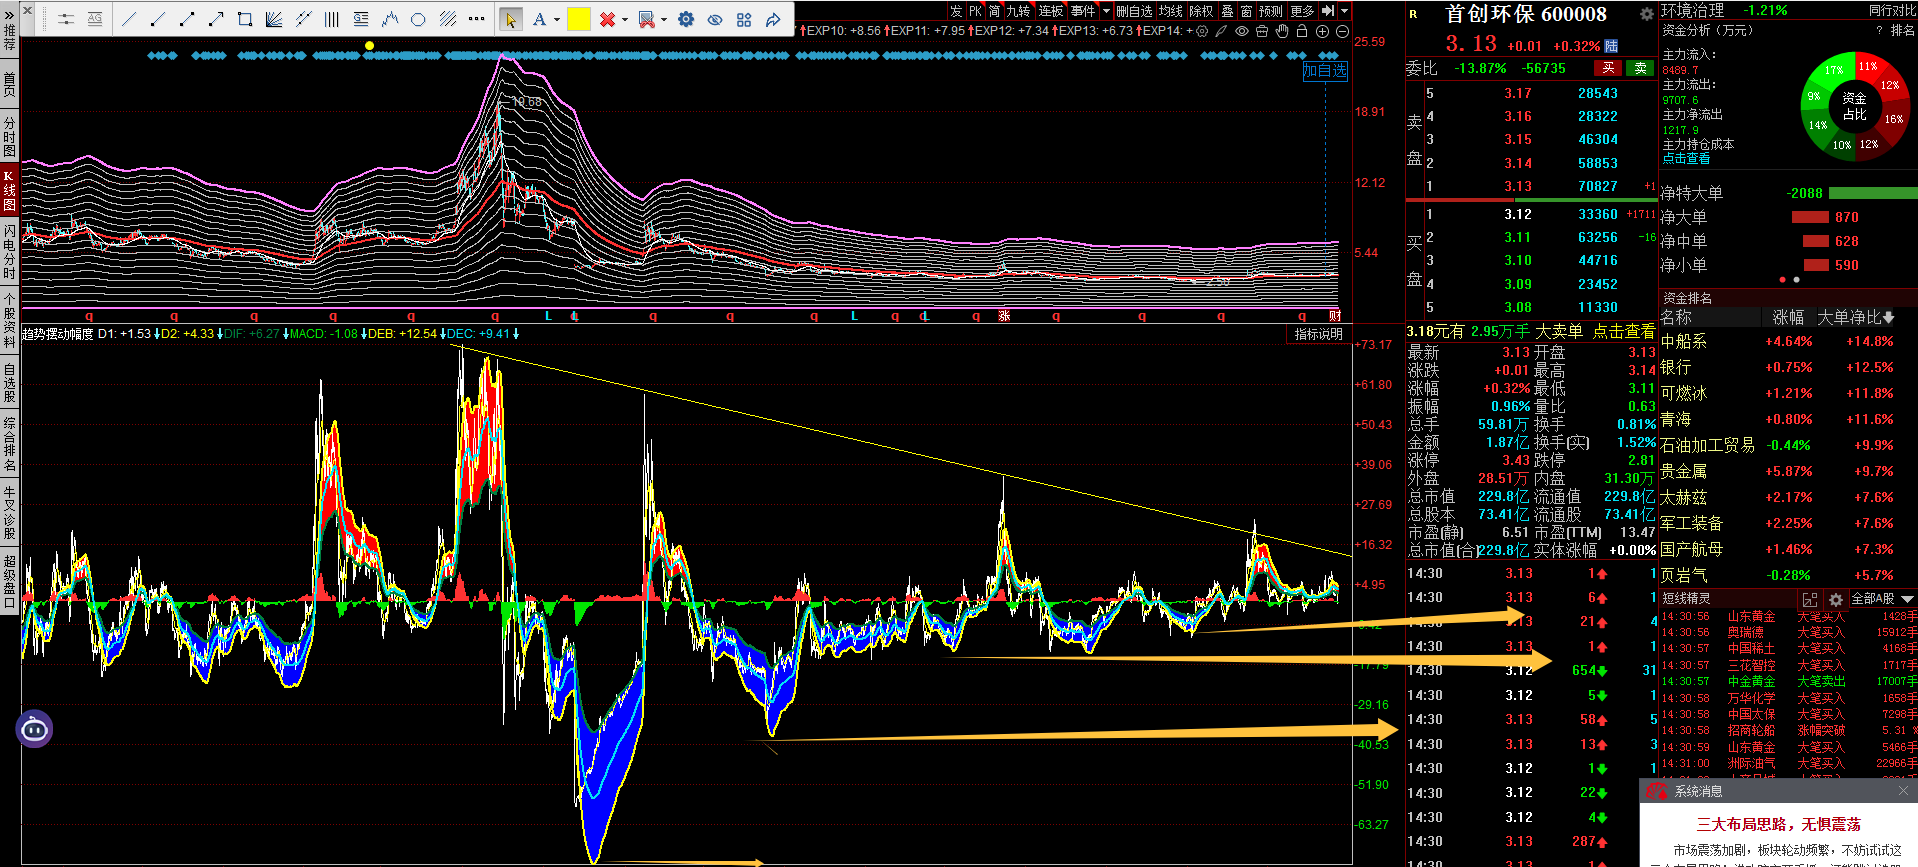This screenshot has height=867, width=1918.
Task: Select the ellipse drawing tool
Action: click(418, 19)
